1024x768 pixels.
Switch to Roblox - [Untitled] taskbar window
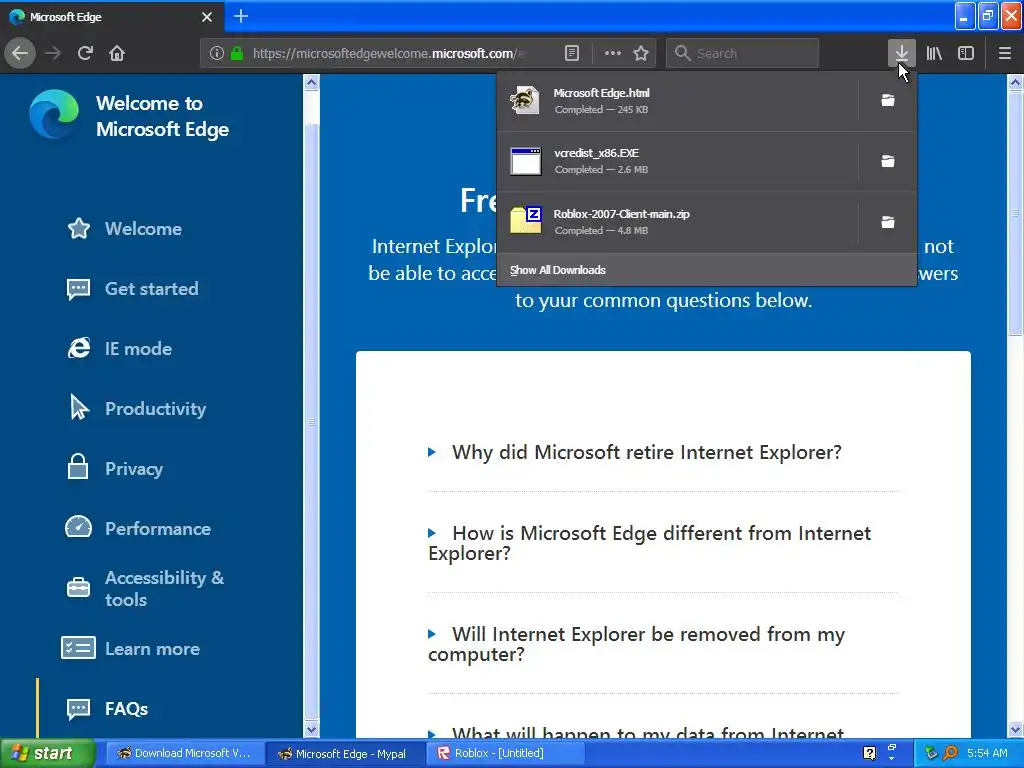504,753
